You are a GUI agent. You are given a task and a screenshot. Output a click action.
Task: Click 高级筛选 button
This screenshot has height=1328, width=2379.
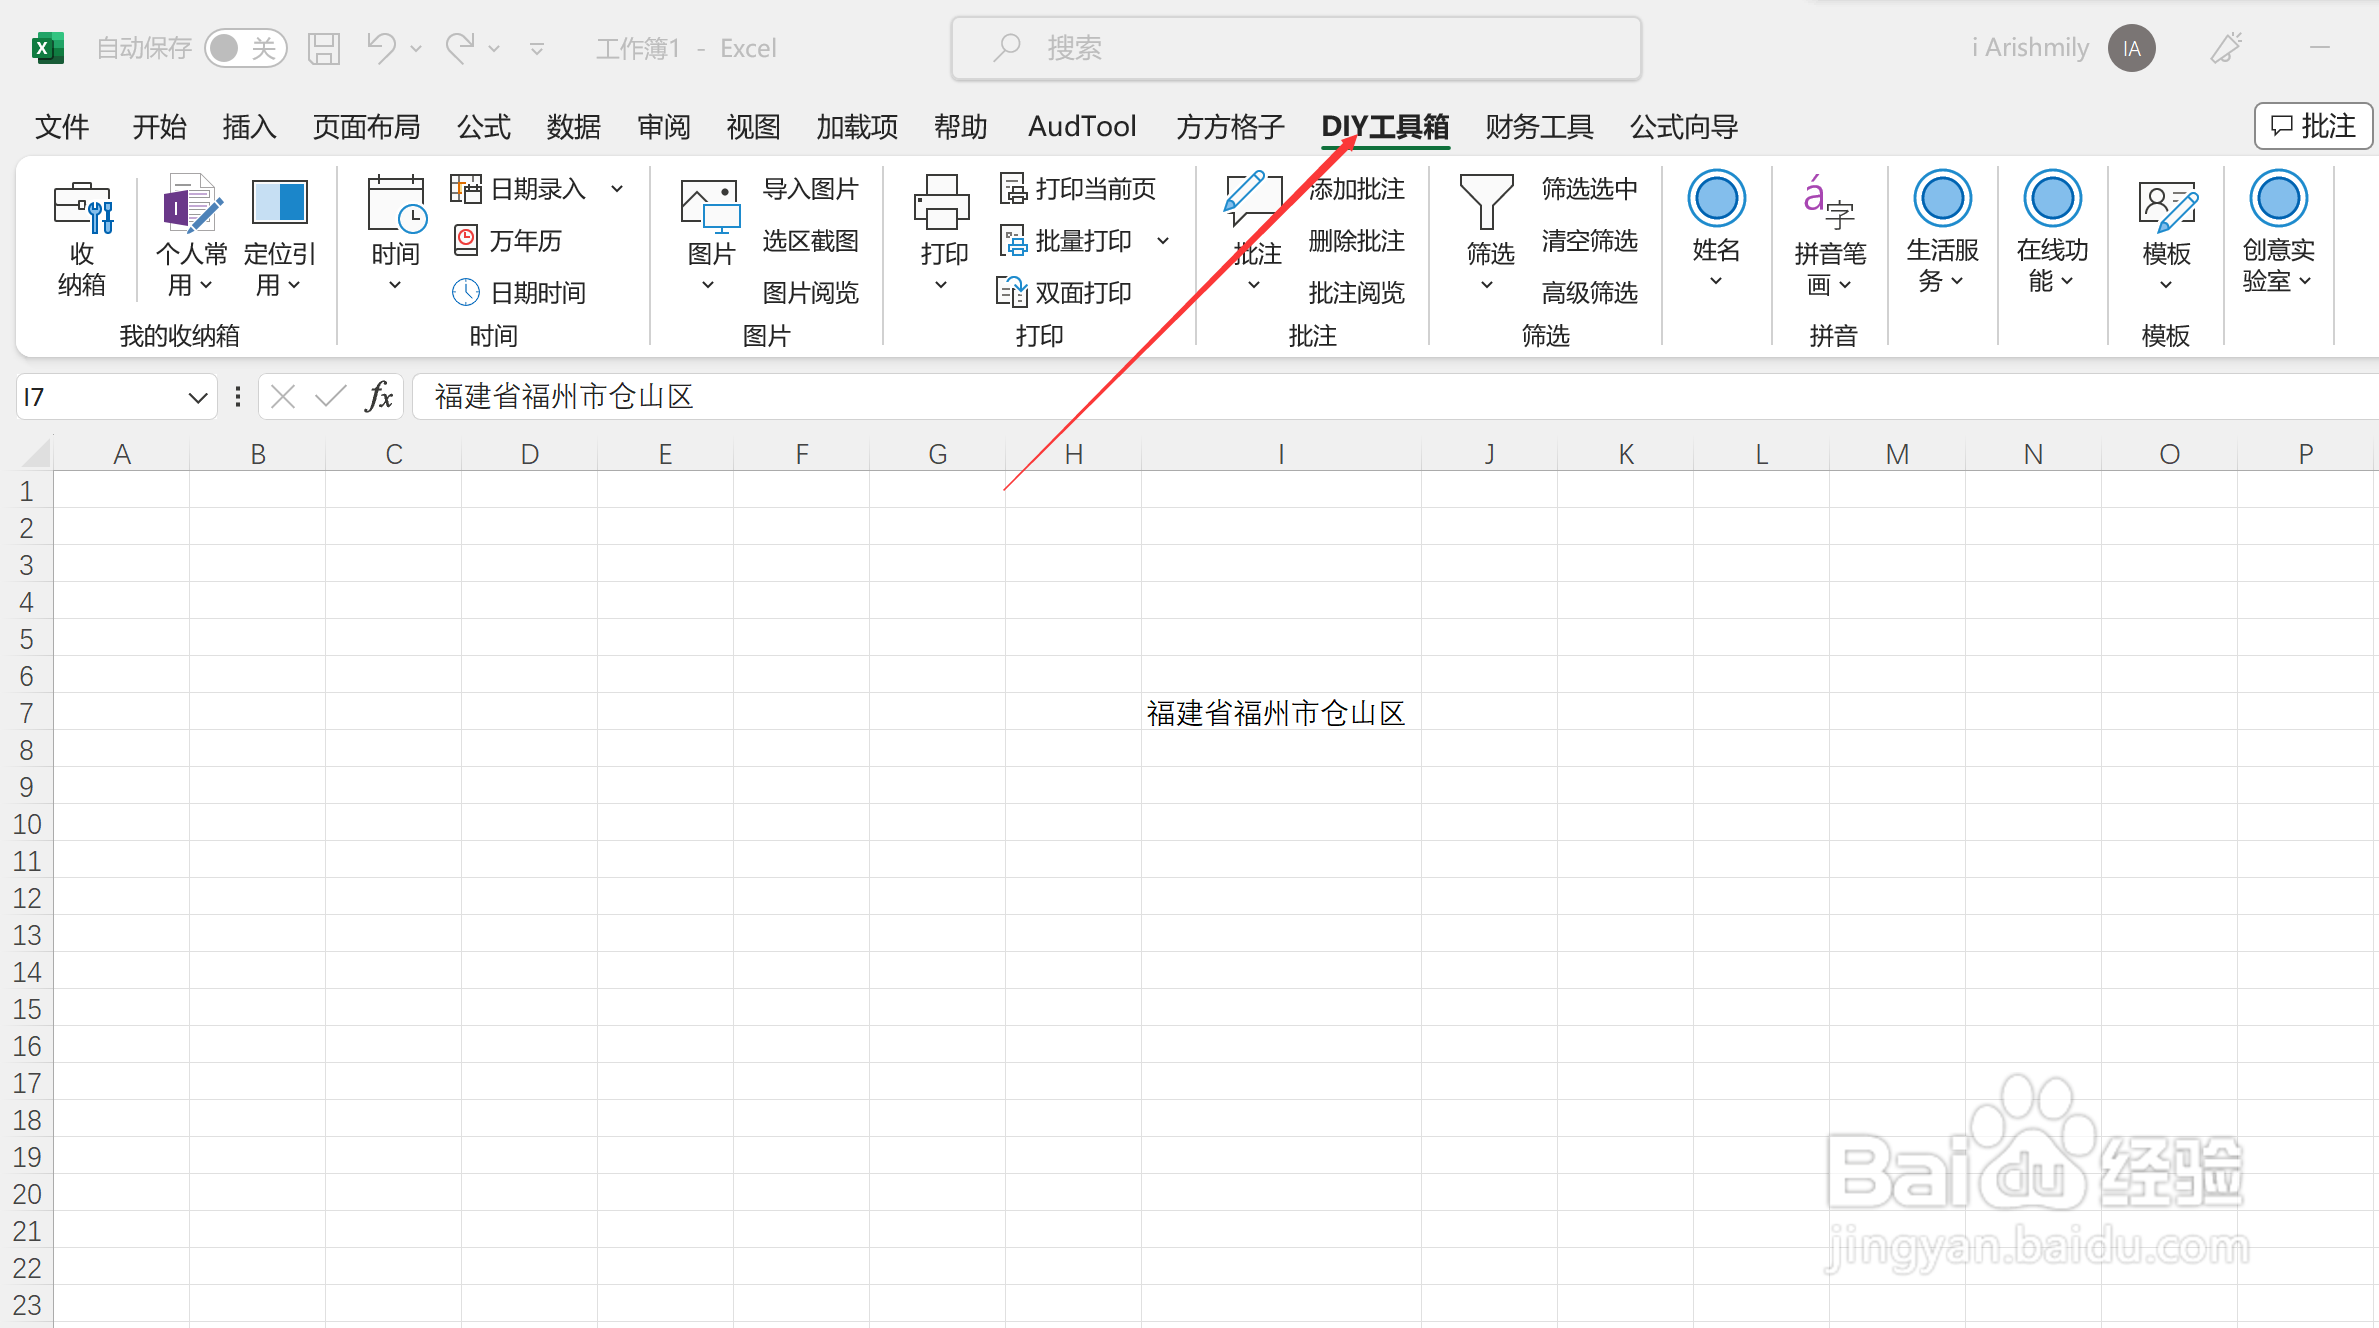coord(1589,293)
